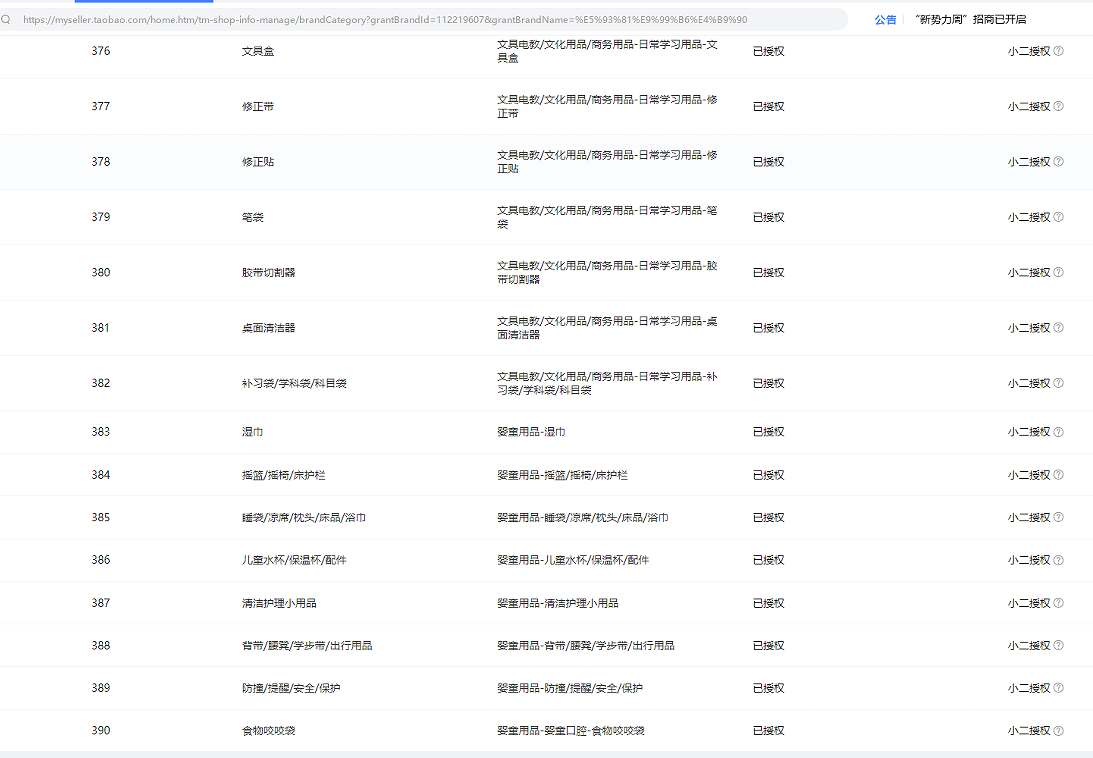1093x758 pixels.
Task: Select the 湿巾 category name in row 383
Action: [252, 432]
